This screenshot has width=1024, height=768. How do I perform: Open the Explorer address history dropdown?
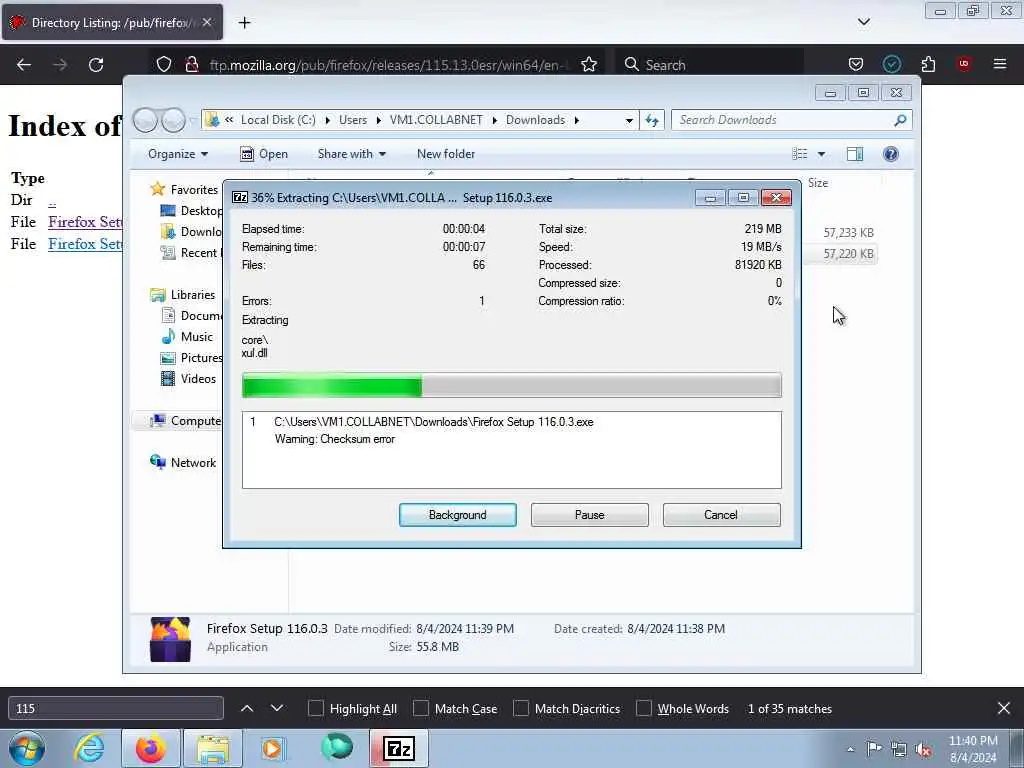pos(629,120)
